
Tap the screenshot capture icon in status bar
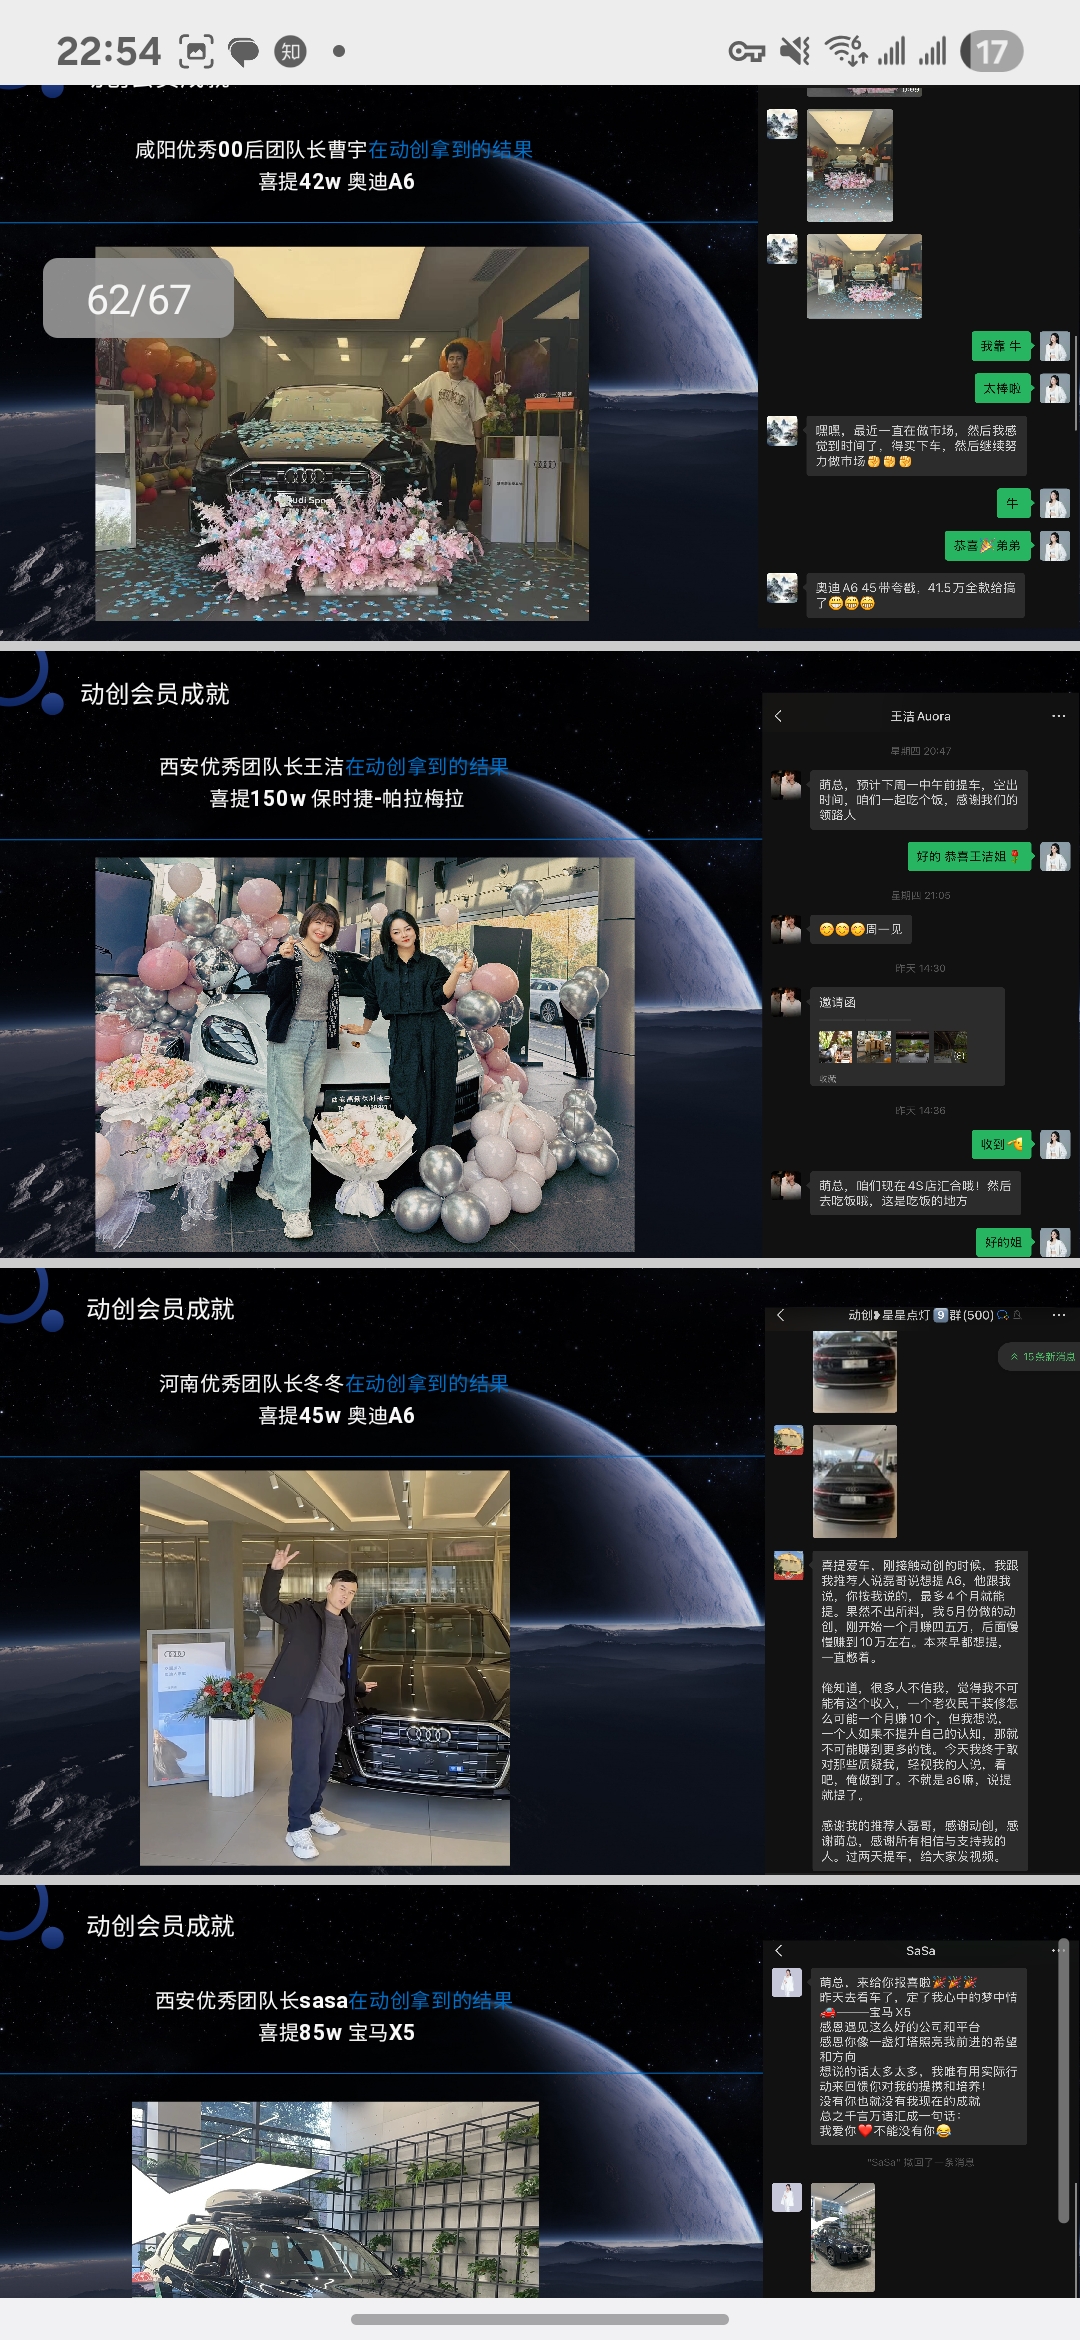tap(196, 51)
